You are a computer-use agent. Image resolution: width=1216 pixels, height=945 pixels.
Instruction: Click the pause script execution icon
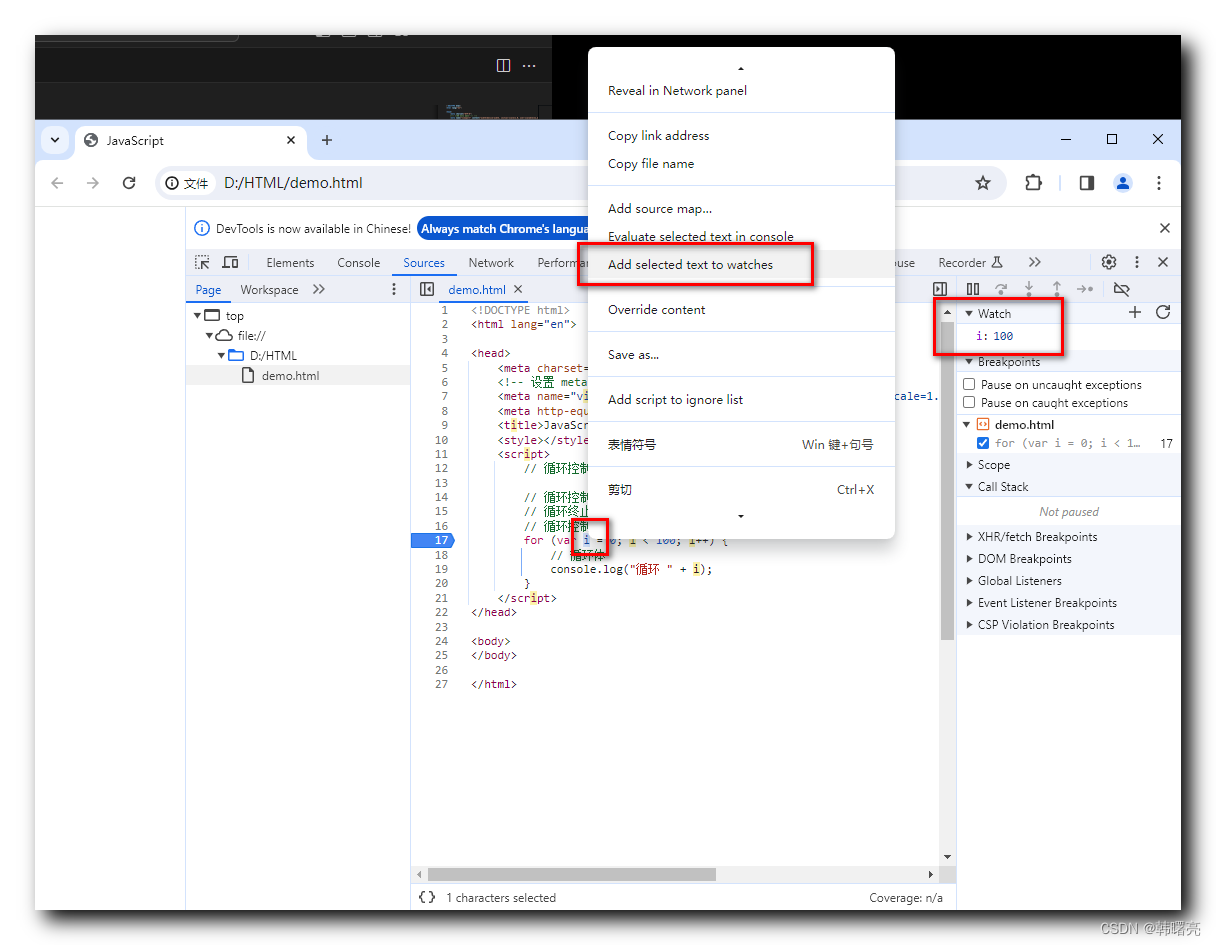pos(973,289)
